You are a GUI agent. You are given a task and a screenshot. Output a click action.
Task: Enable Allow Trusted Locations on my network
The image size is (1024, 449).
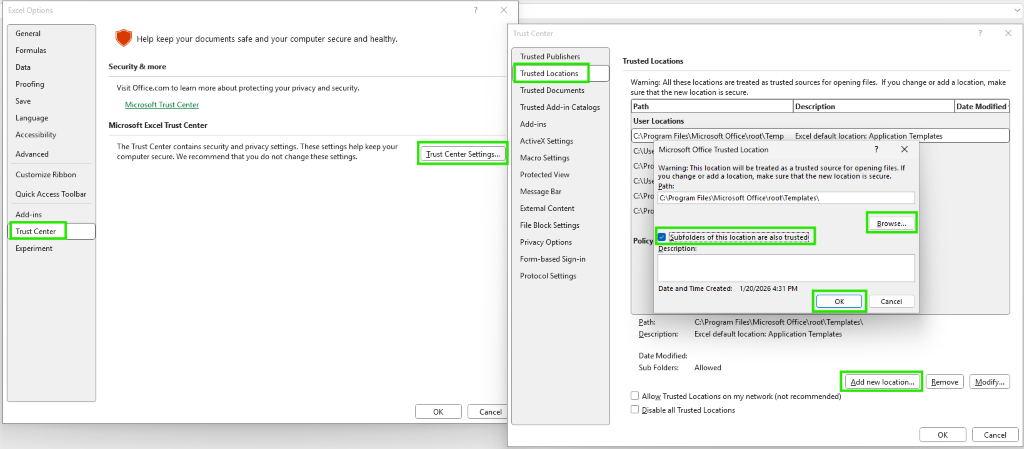(x=635, y=396)
